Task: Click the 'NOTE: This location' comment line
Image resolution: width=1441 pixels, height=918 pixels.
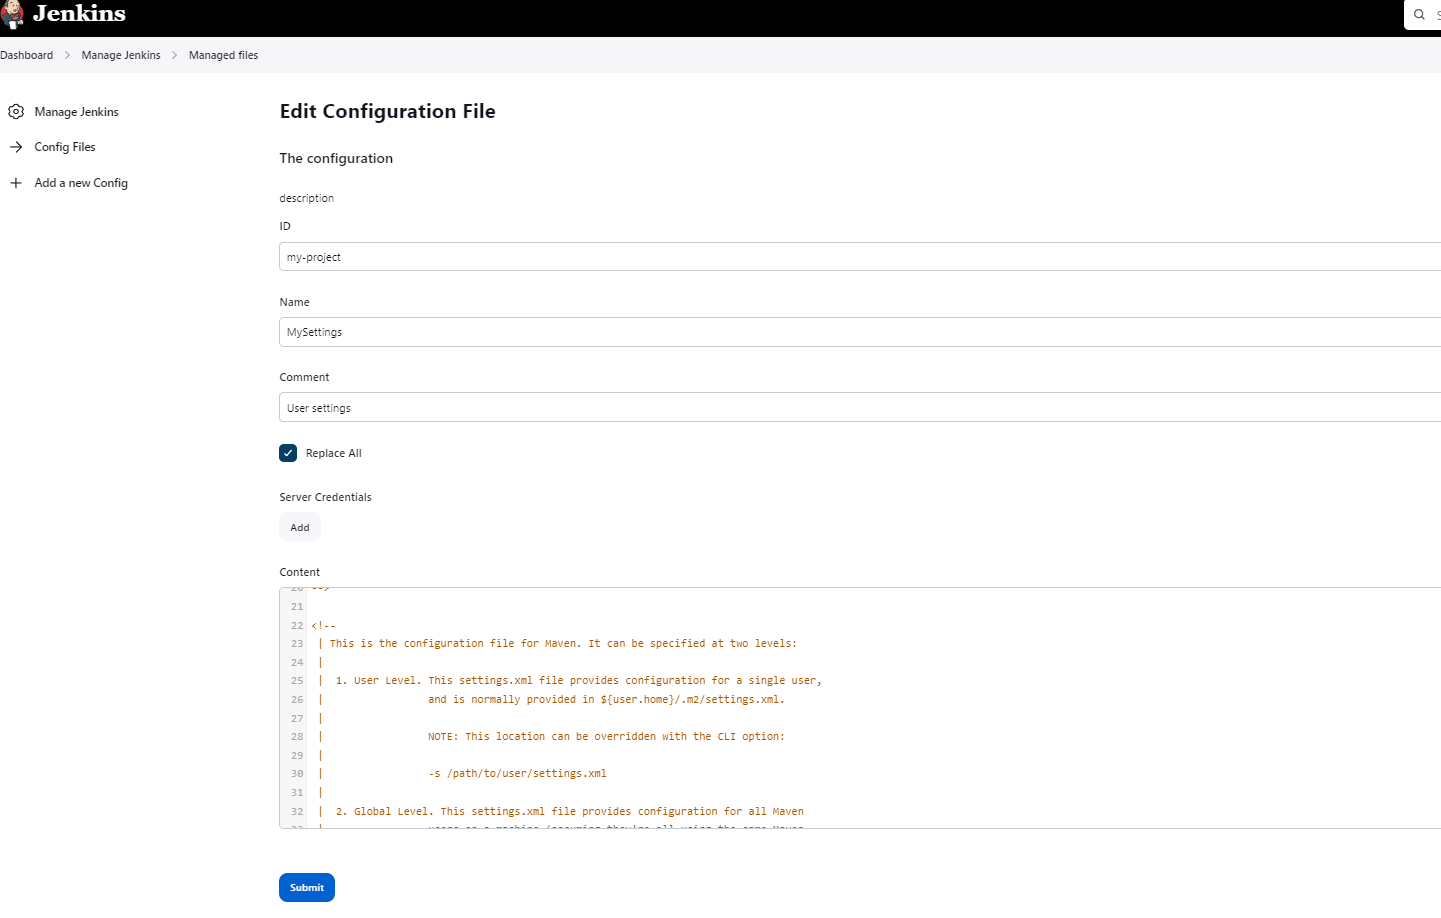Action: (x=606, y=737)
